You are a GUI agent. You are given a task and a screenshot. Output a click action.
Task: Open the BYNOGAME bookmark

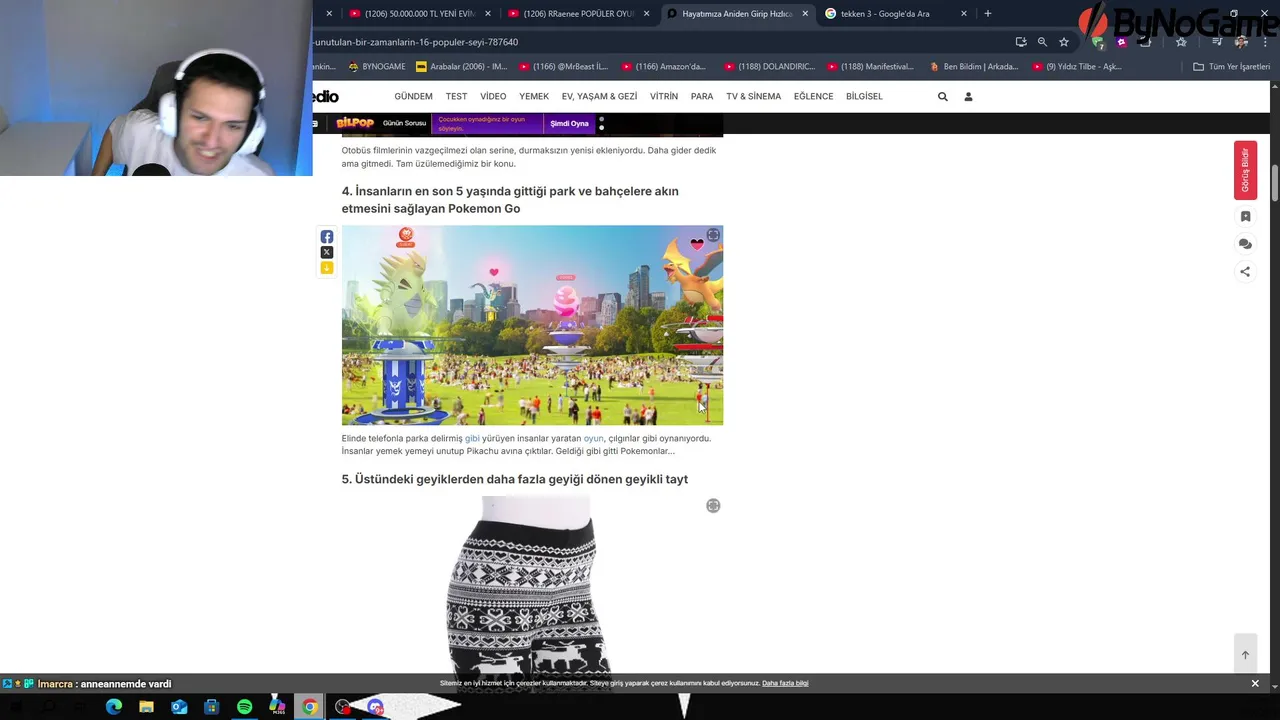377,67
